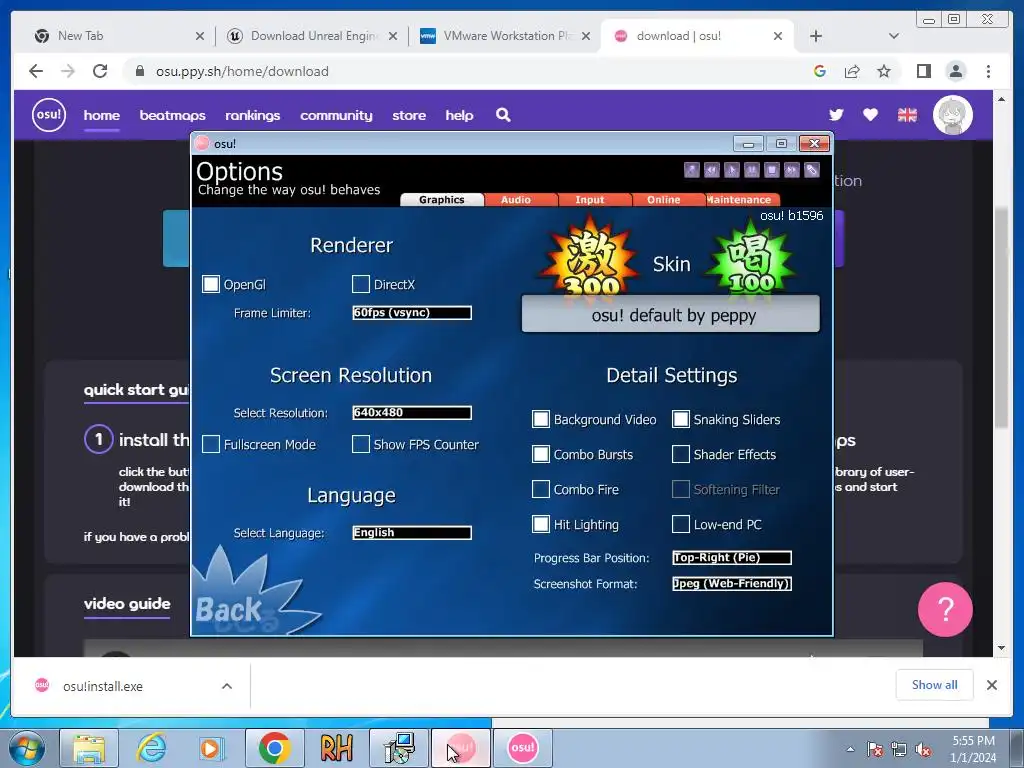1024x768 pixels.
Task: Open the user avatar in site header
Action: (953, 115)
